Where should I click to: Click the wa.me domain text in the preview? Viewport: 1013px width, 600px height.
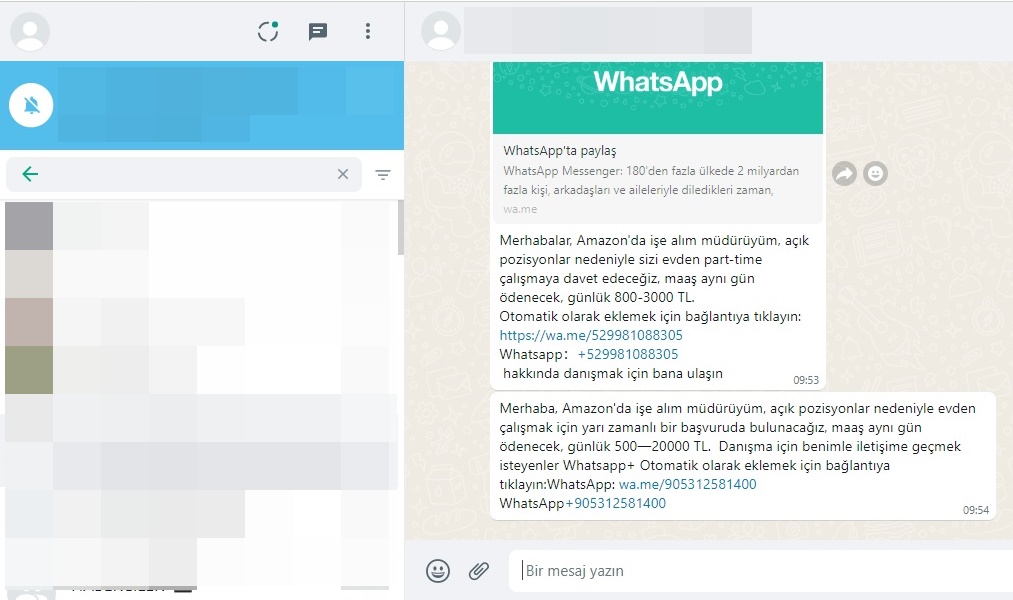click(x=520, y=209)
